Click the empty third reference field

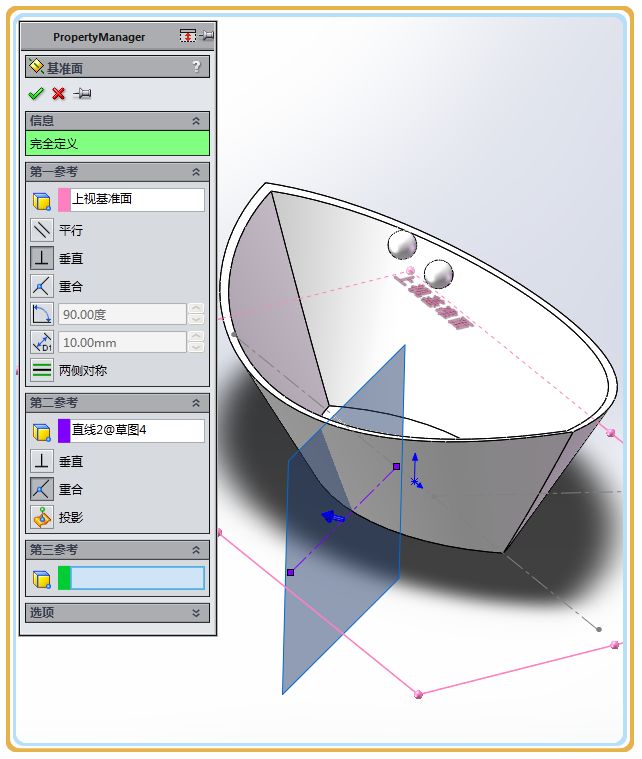138,578
